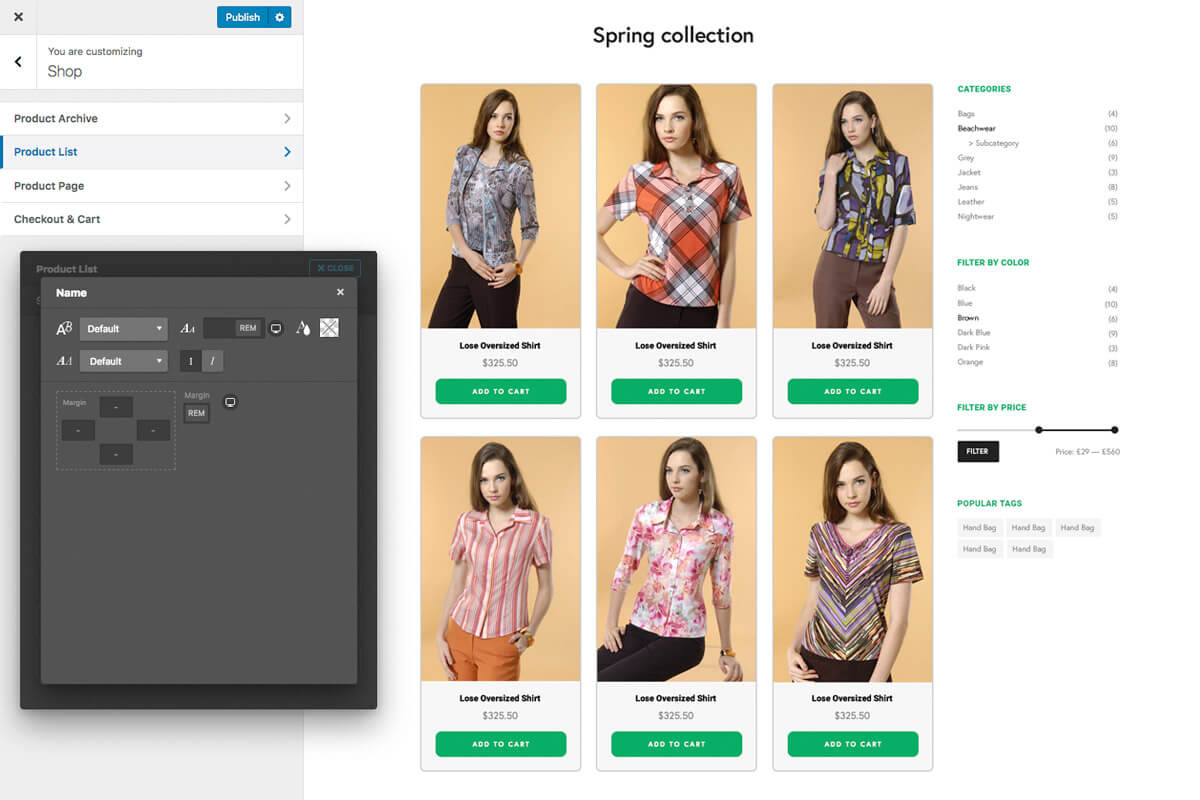The image size is (1200, 800).
Task: Click the font family icon in Name panel
Action: click(64, 329)
